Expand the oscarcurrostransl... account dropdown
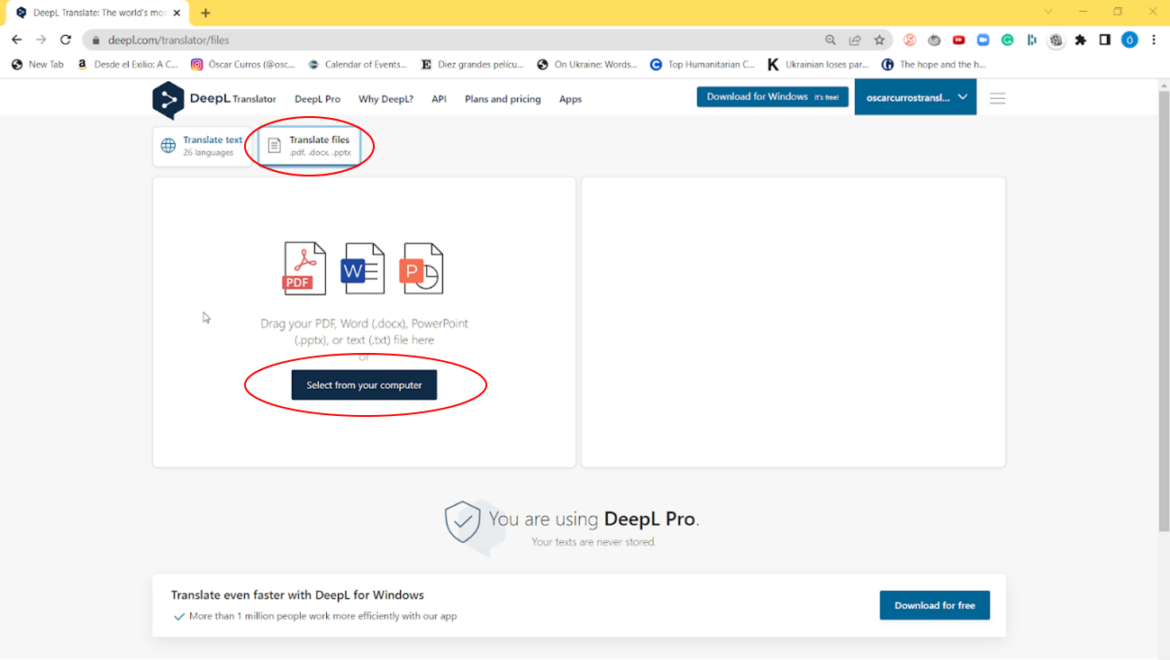 pyautogui.click(x=916, y=98)
